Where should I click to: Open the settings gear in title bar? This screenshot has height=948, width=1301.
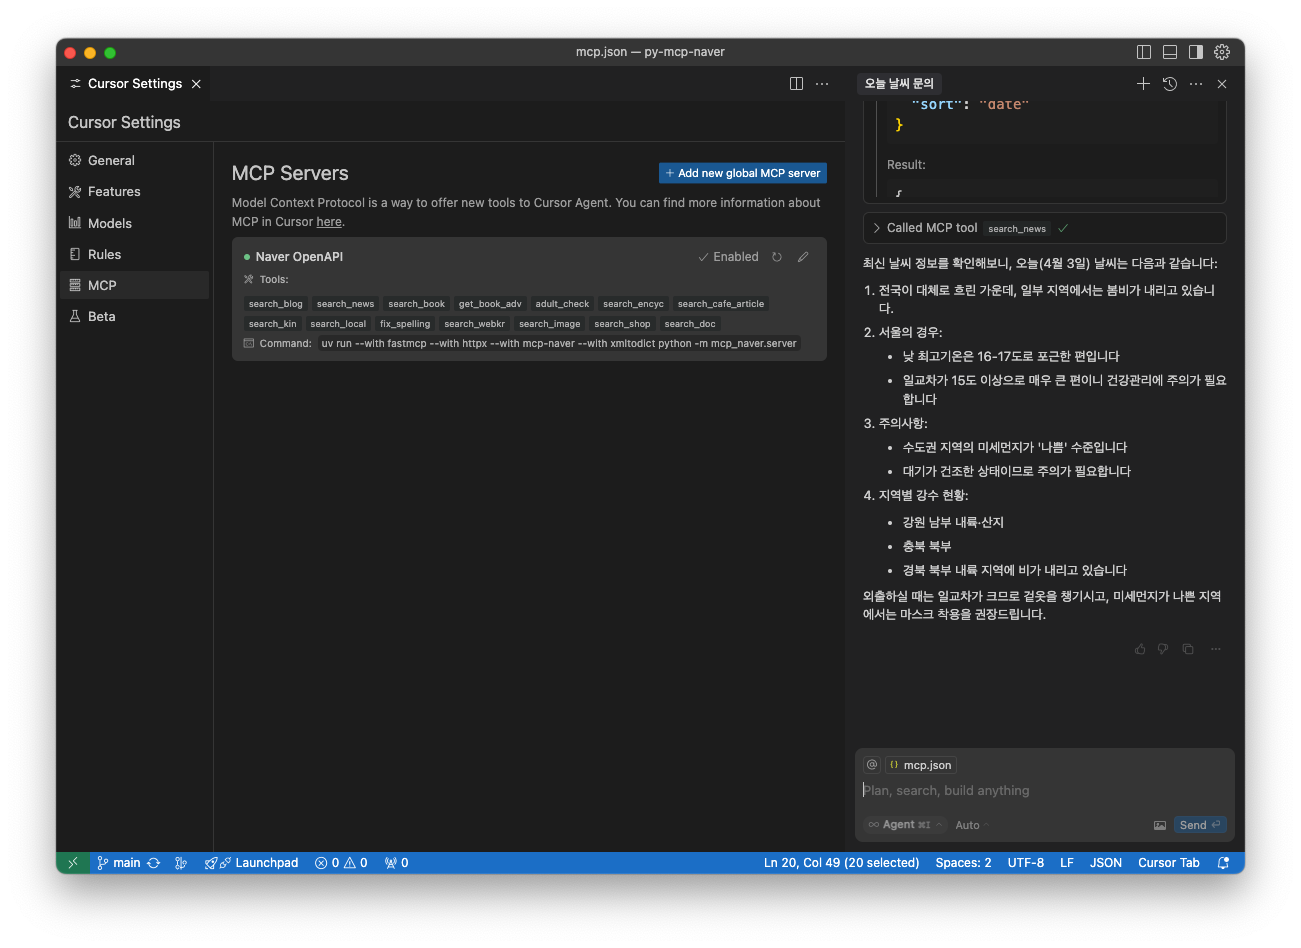click(1222, 52)
